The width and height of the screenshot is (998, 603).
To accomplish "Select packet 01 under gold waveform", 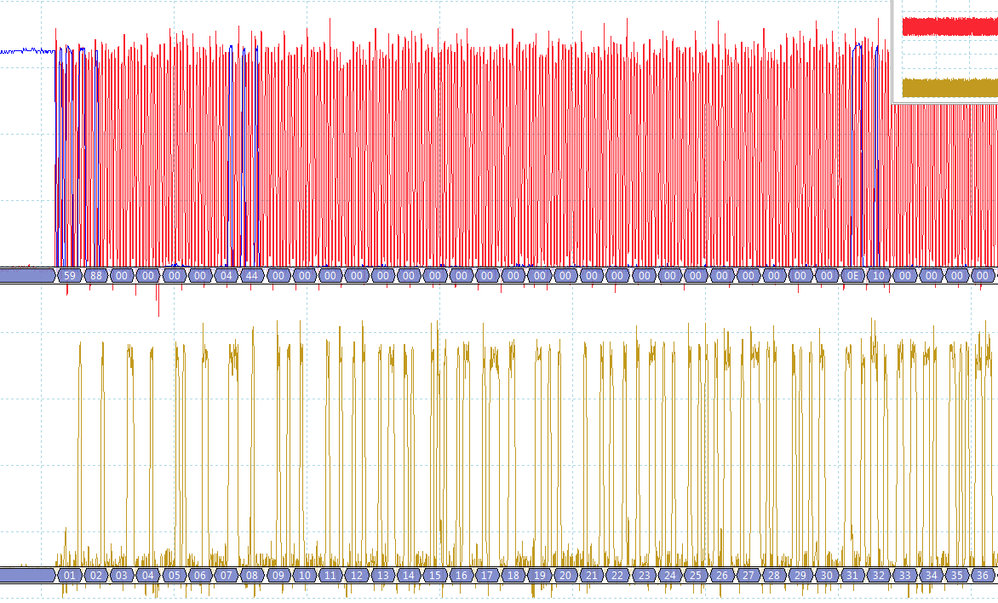I will 69,575.
